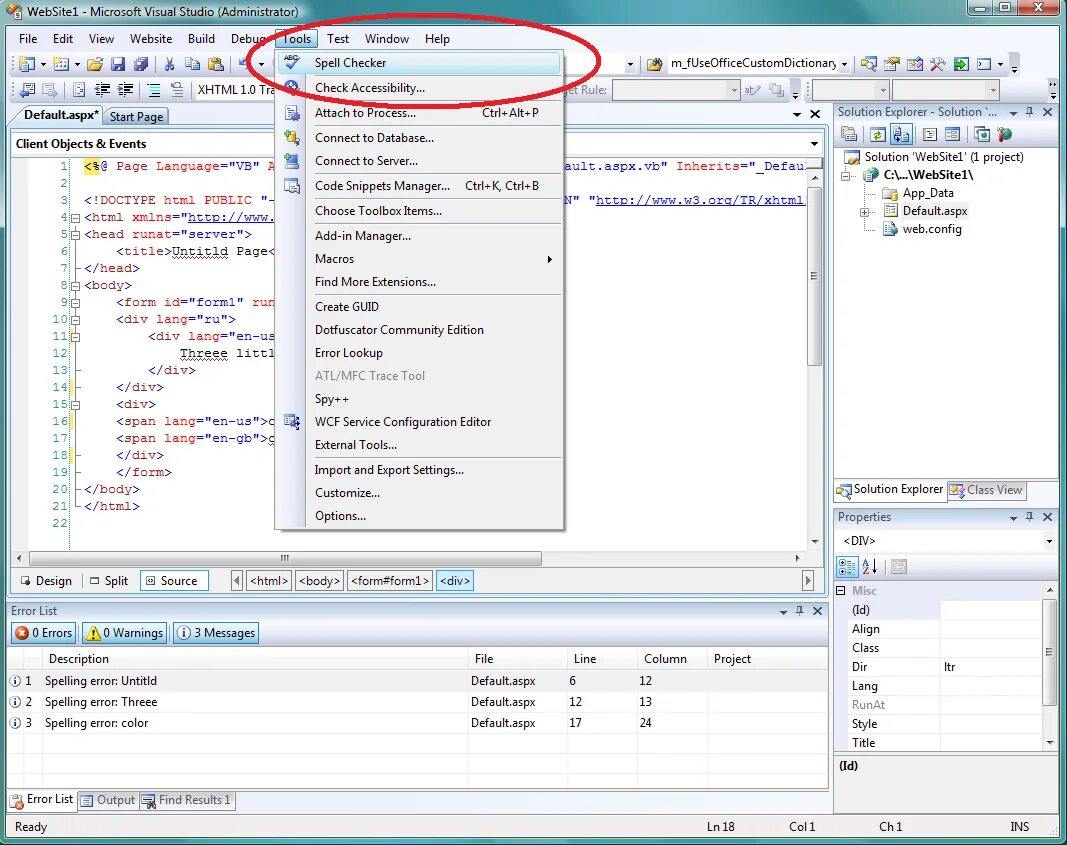Toggle the 3 Messages filter button
Viewport: 1067px width, 845px height.
pyautogui.click(x=216, y=633)
